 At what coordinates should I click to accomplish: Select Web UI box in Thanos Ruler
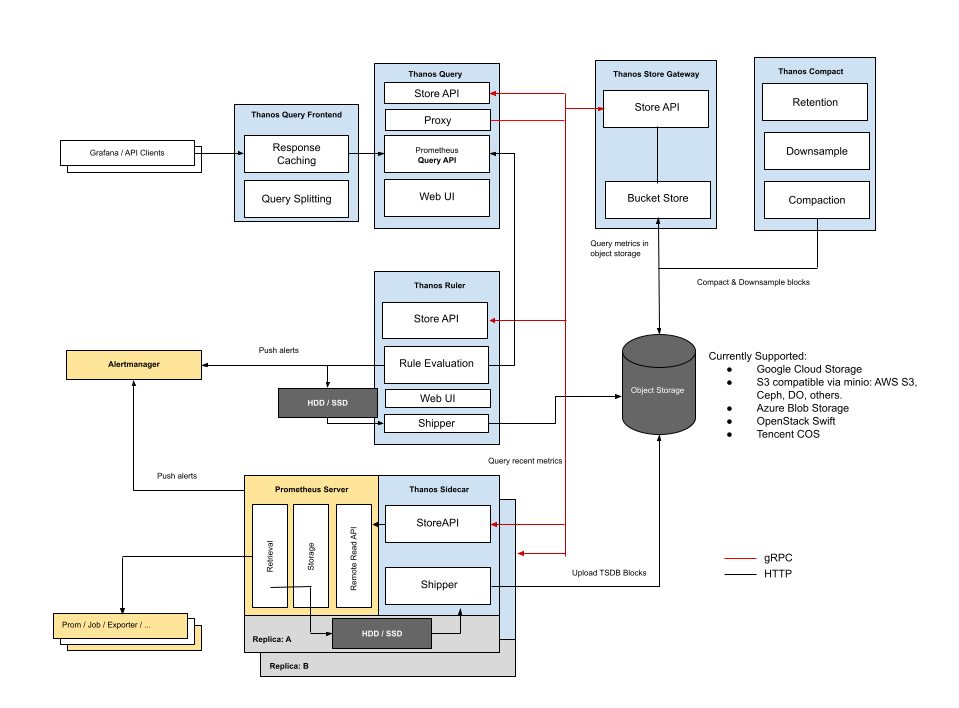(x=438, y=399)
